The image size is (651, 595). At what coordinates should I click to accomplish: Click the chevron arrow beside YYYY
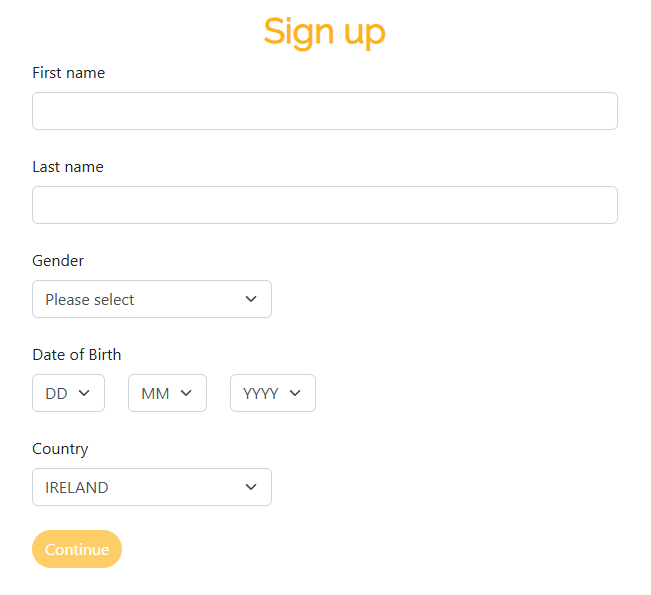click(x=295, y=393)
